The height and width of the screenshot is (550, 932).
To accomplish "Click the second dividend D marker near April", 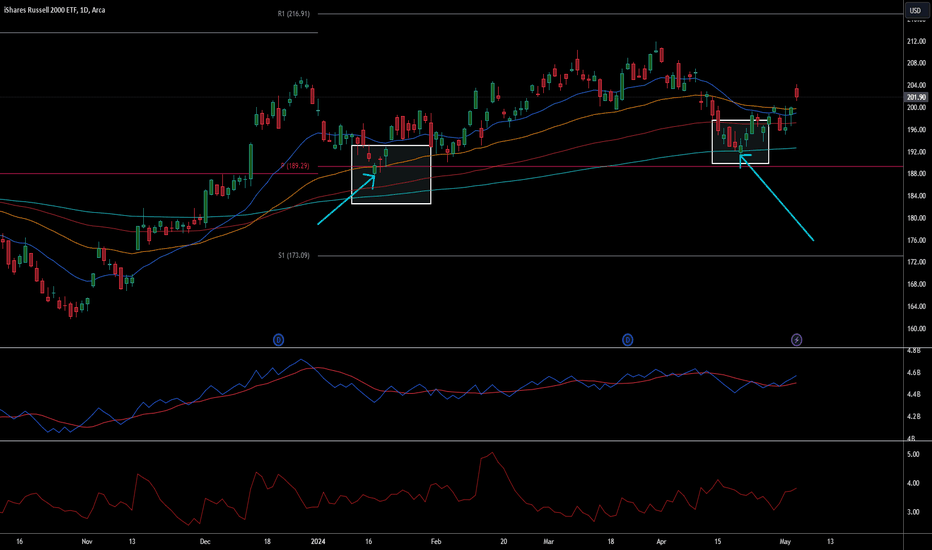I will (x=628, y=340).
